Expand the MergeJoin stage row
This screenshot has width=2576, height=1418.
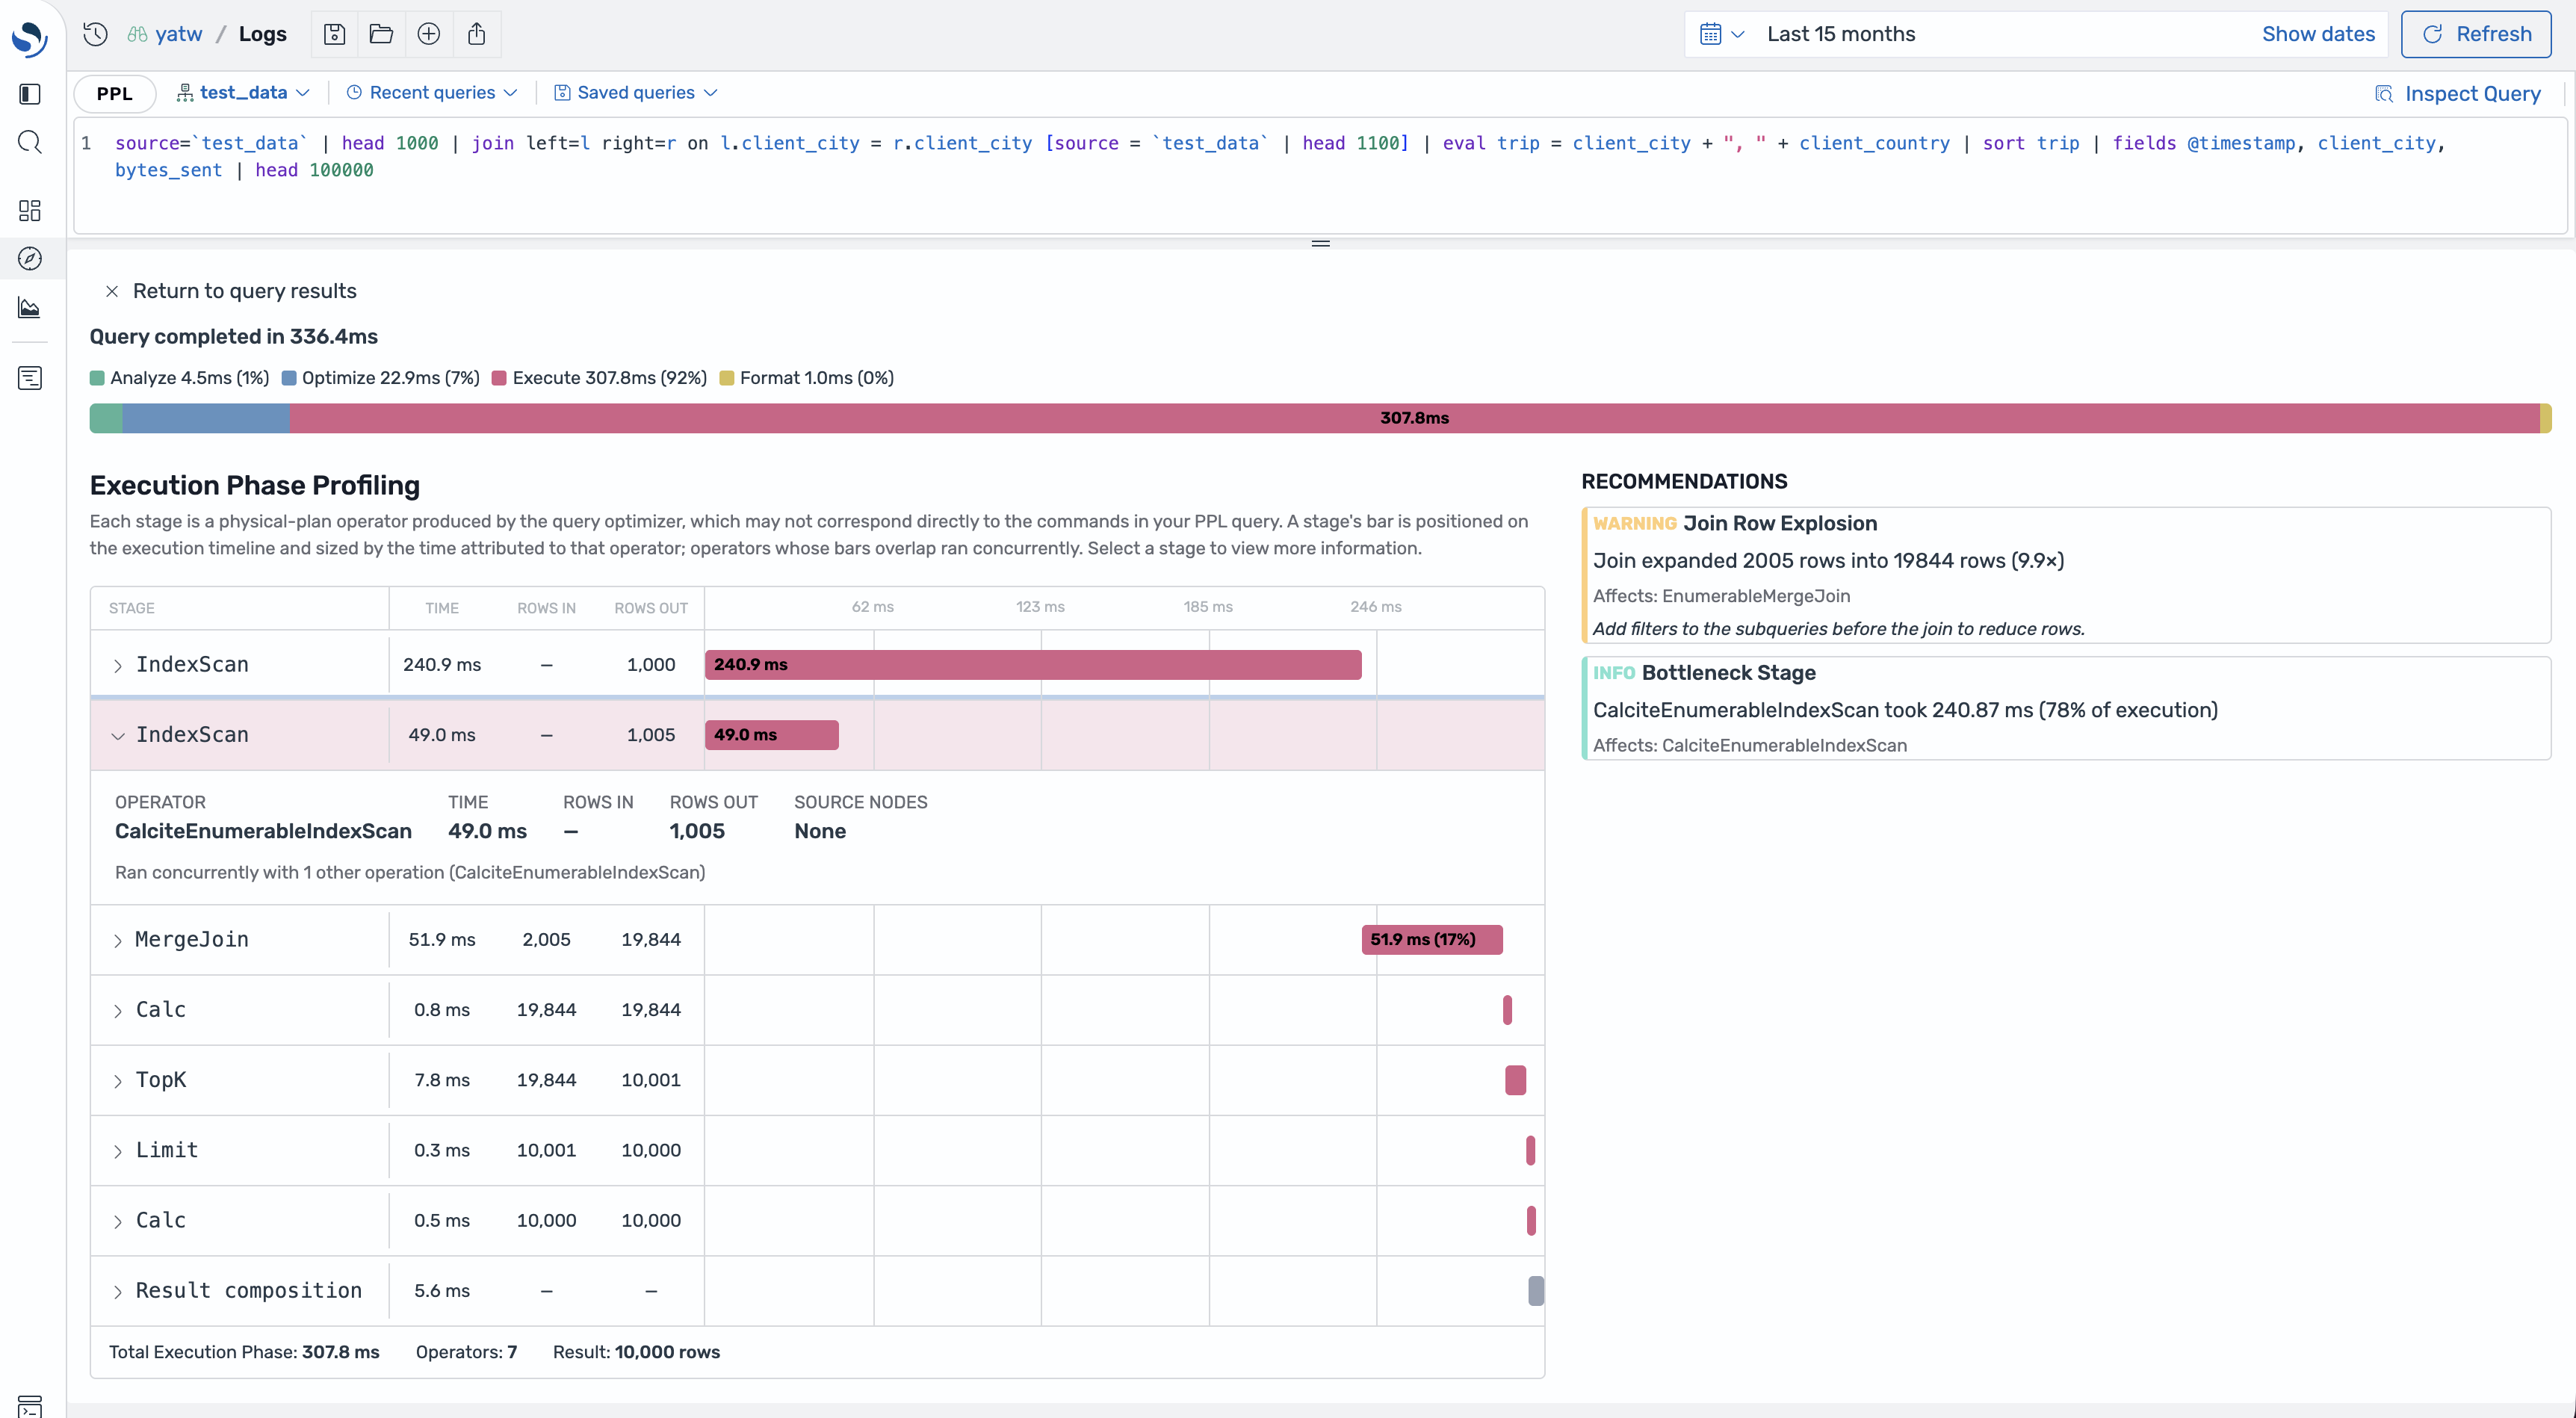coord(118,940)
